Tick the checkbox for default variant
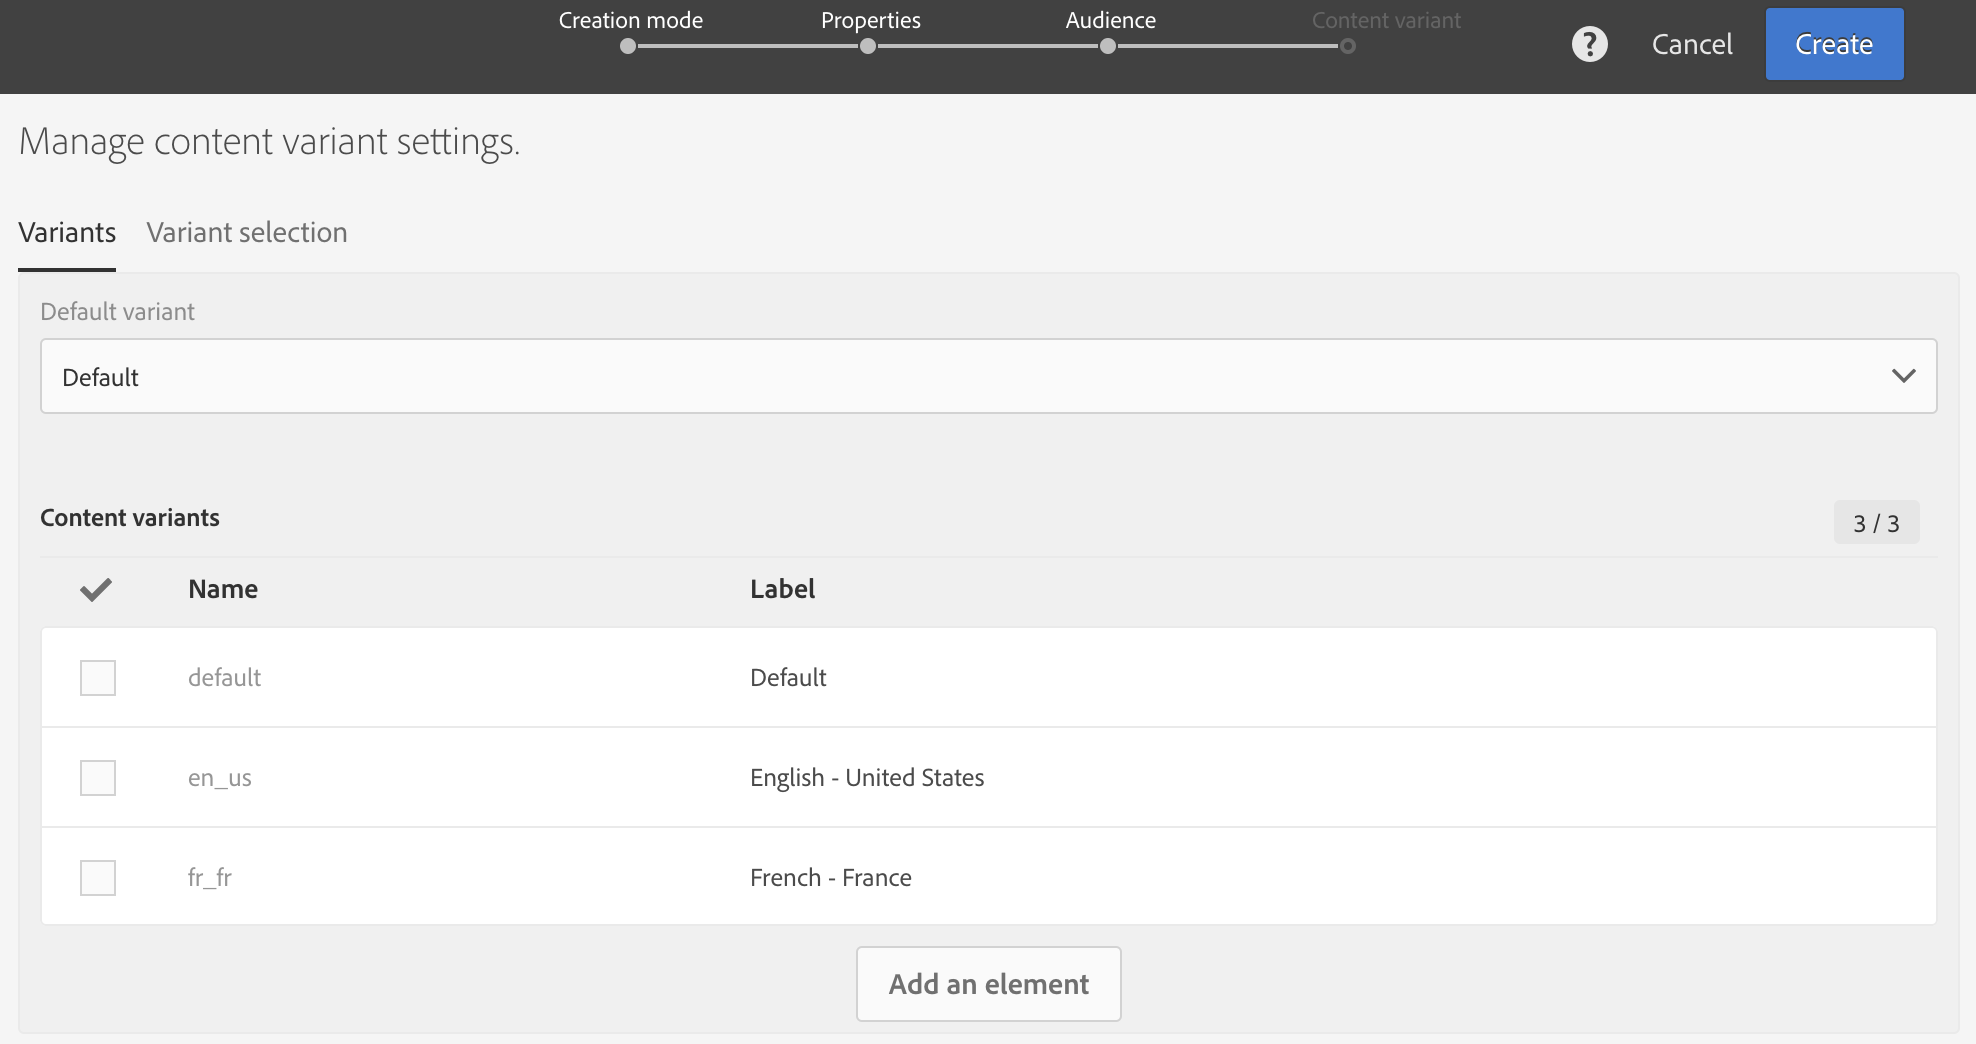 point(98,678)
